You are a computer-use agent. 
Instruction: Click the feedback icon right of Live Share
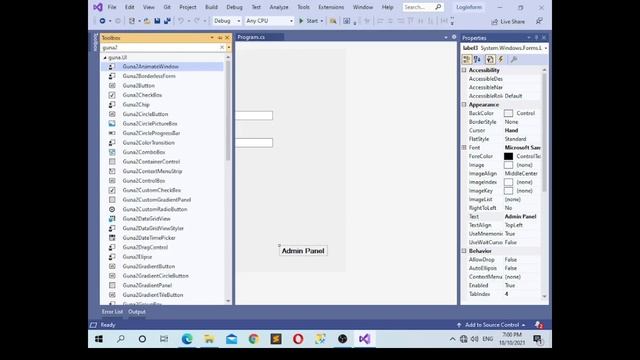539,21
